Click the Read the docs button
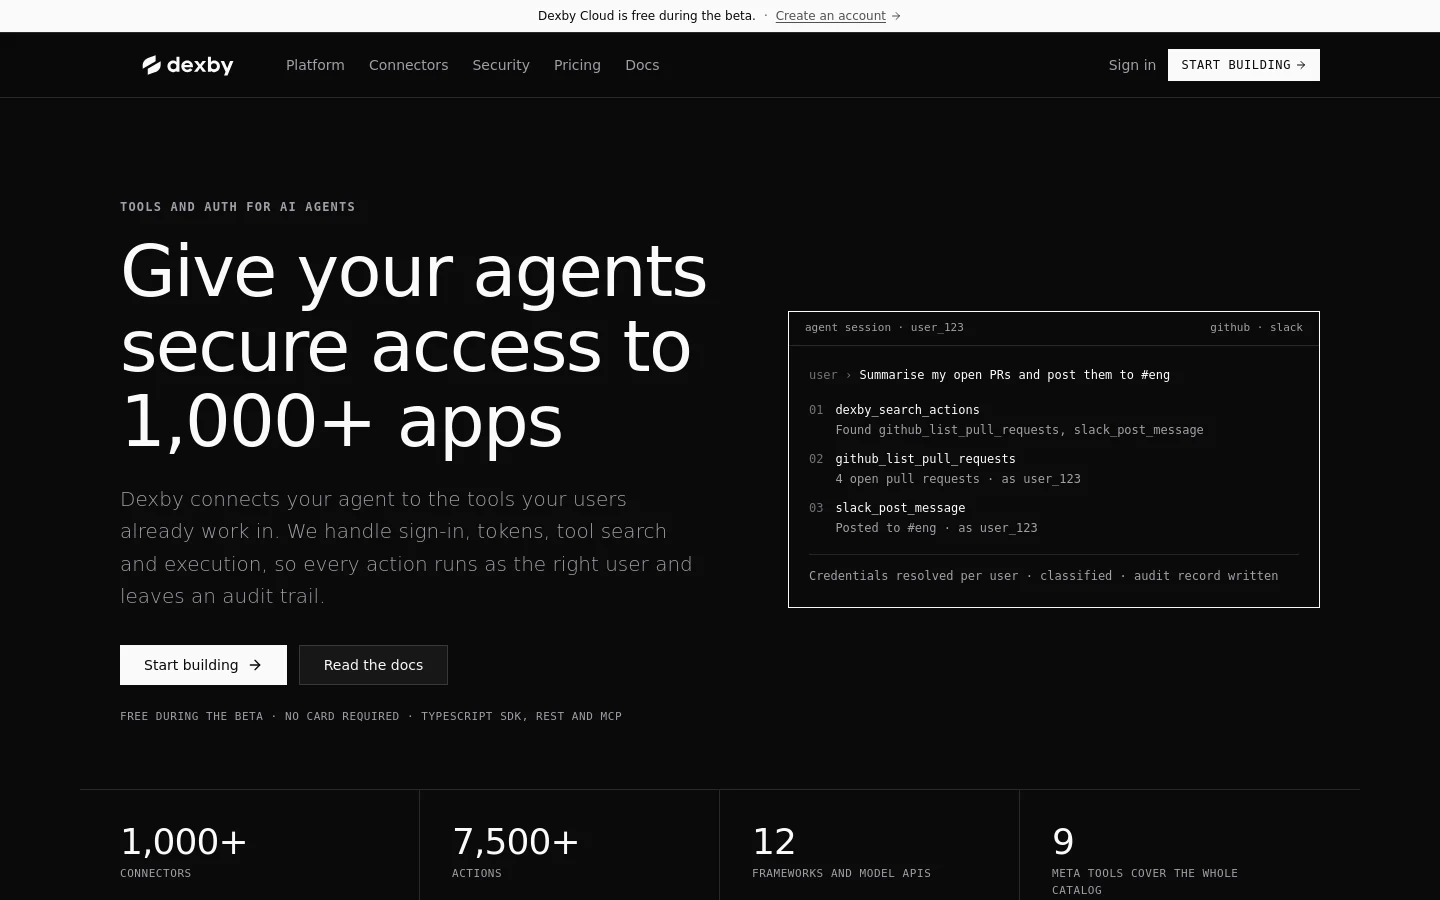1440x900 pixels. coord(373,665)
